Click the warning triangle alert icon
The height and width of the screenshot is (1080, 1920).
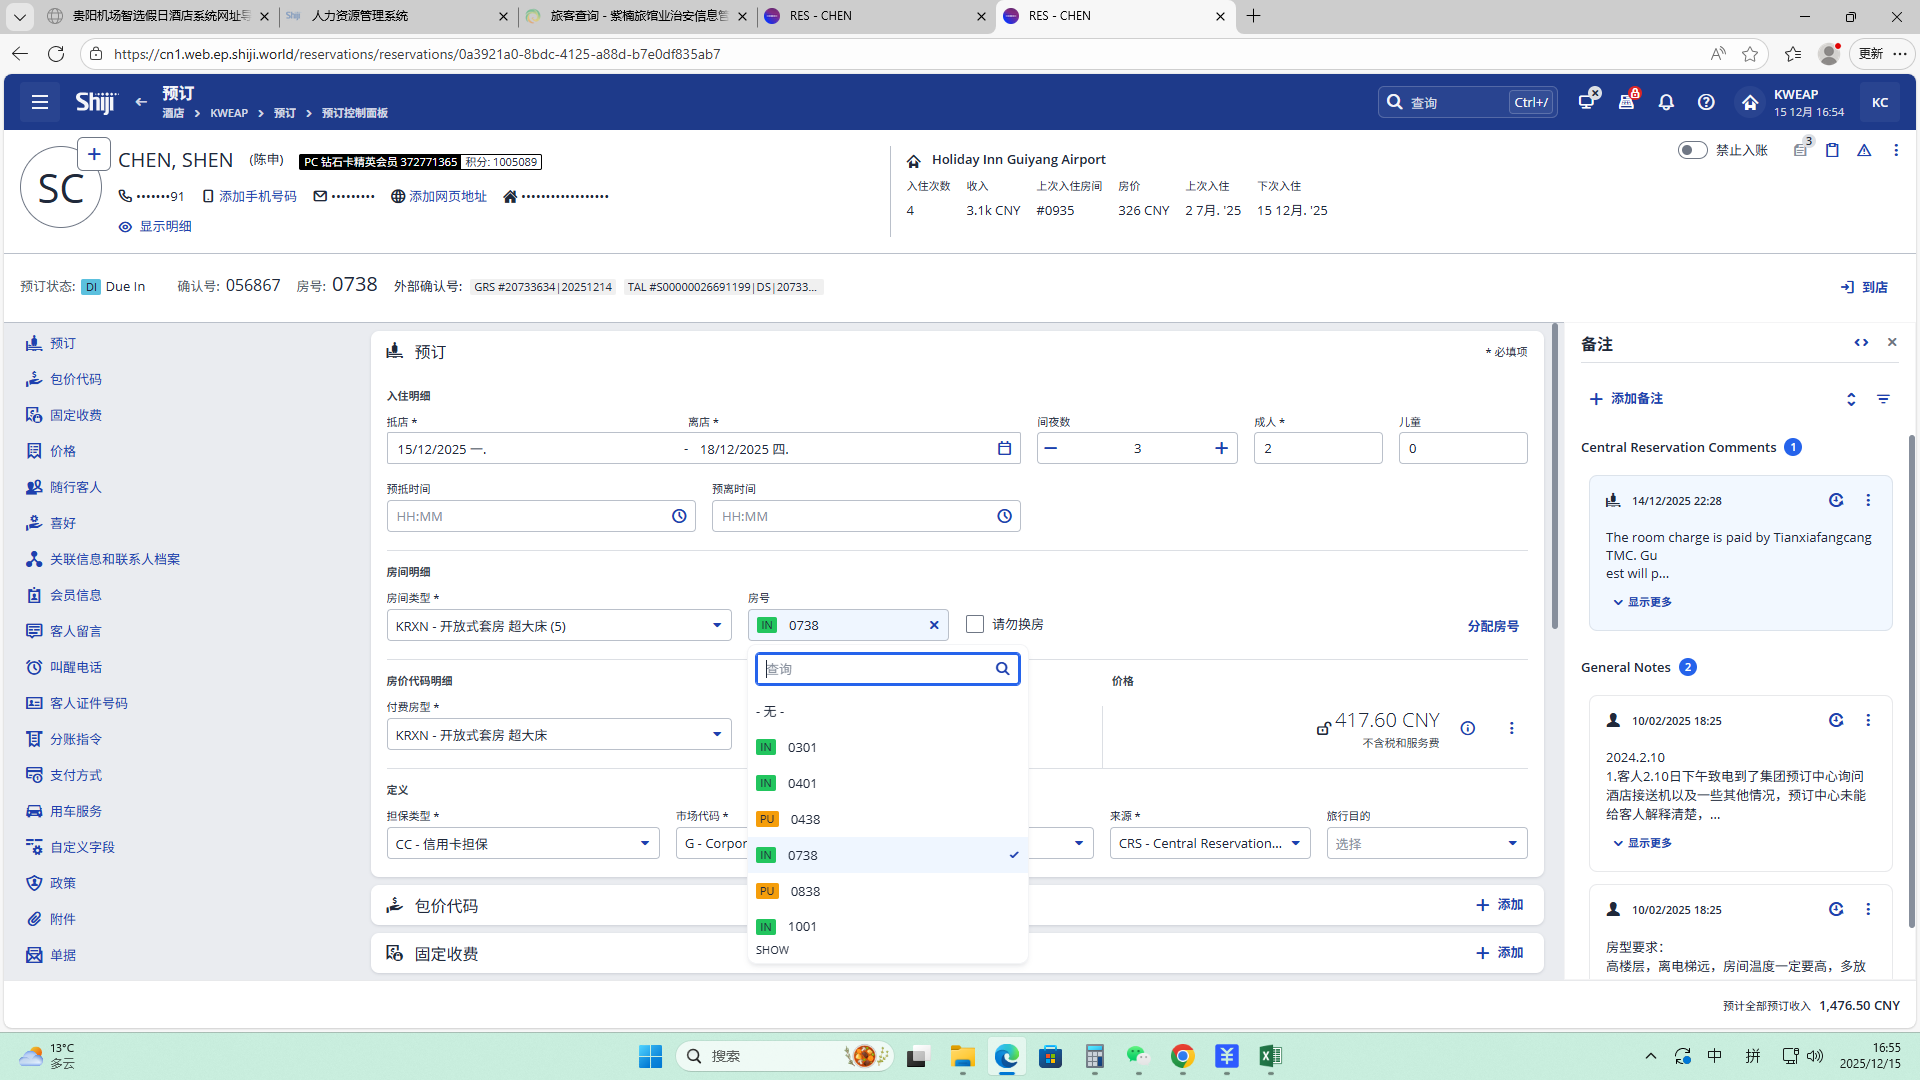tap(1864, 150)
